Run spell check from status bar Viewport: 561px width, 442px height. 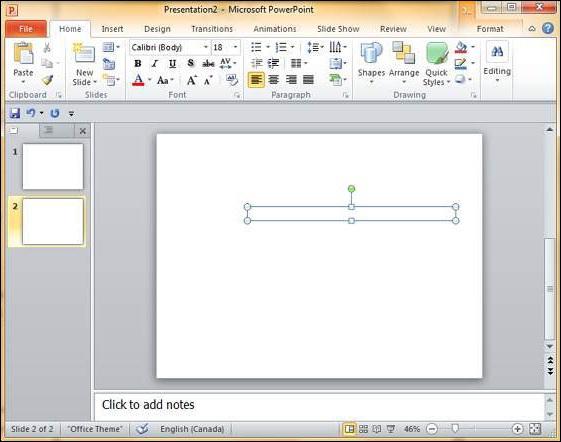click(142, 429)
